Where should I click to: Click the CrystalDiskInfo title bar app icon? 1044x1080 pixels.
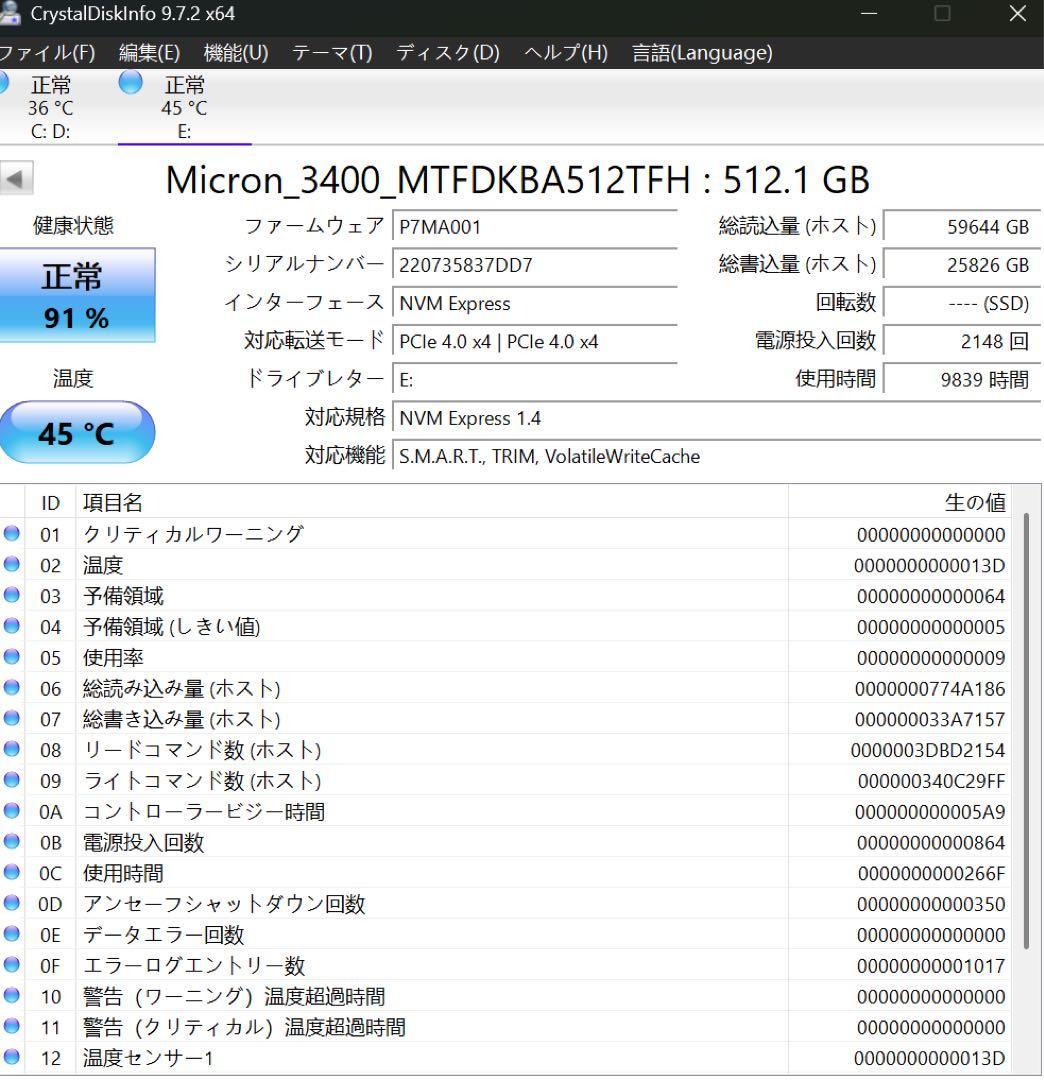point(10,14)
